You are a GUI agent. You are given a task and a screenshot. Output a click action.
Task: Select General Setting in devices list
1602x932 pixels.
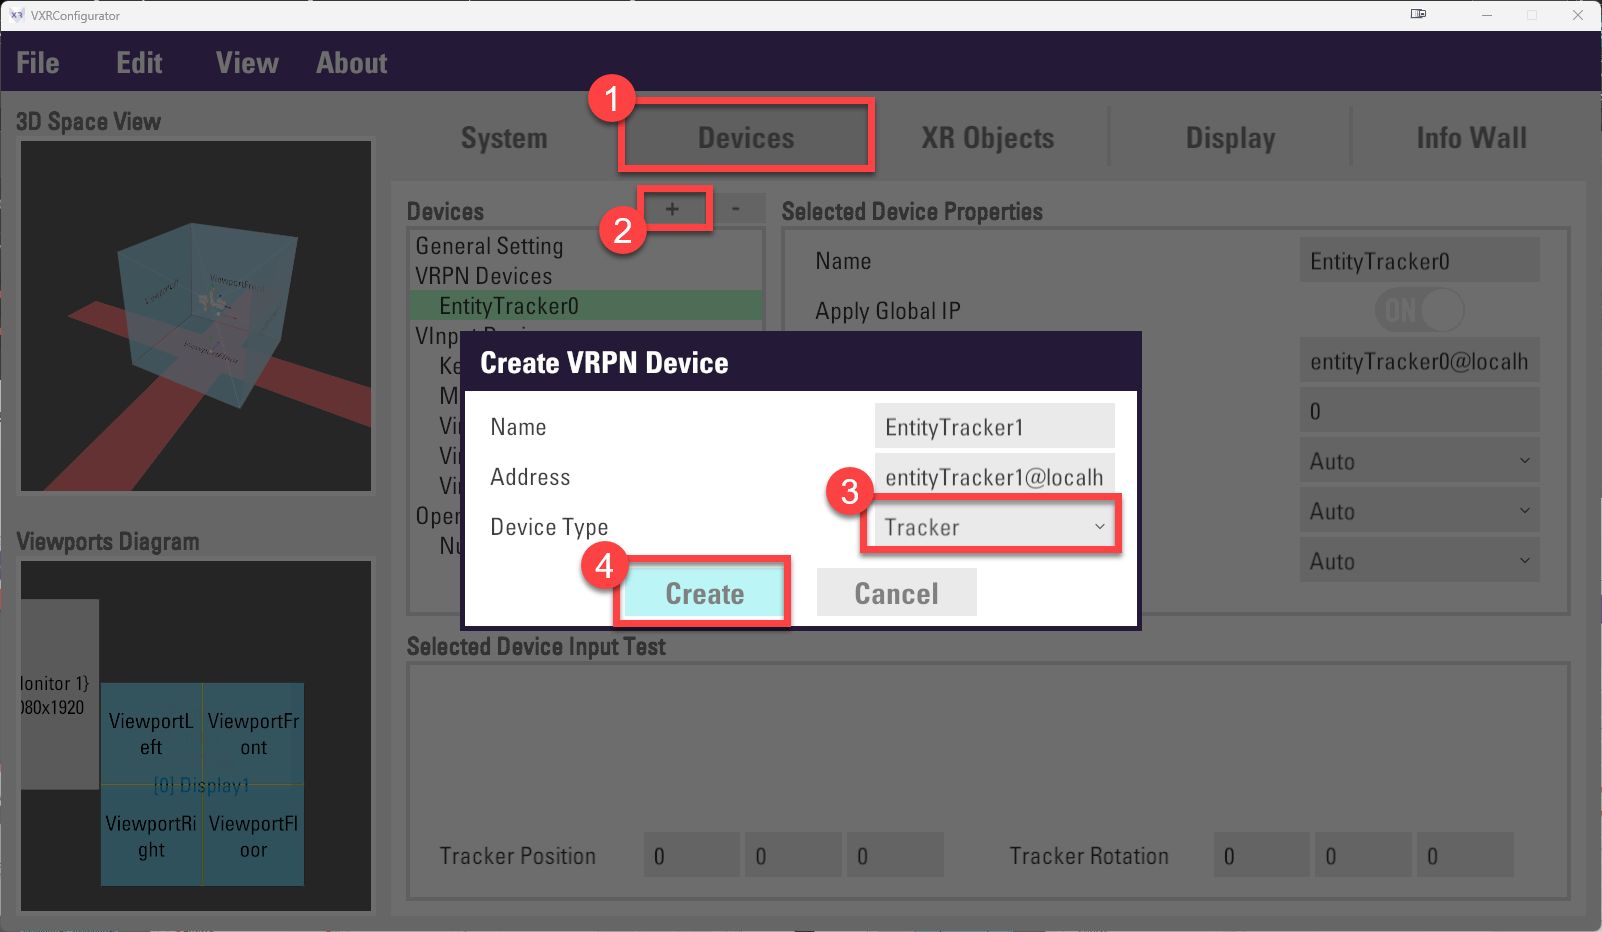coord(489,246)
